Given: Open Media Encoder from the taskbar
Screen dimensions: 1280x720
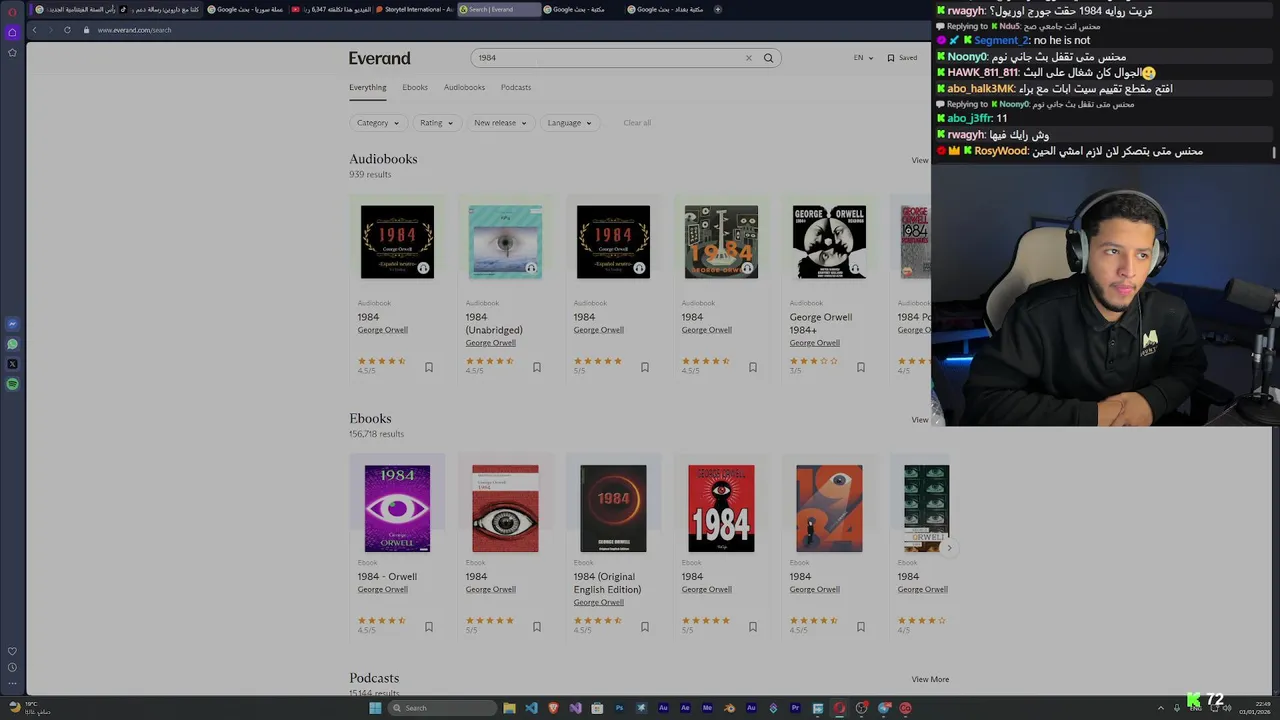Looking at the screenshot, I should point(707,708).
